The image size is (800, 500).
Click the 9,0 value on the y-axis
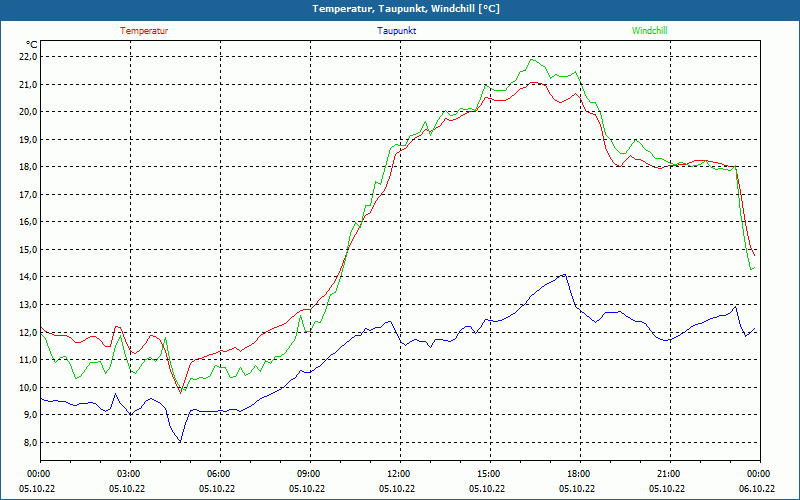click(30, 415)
